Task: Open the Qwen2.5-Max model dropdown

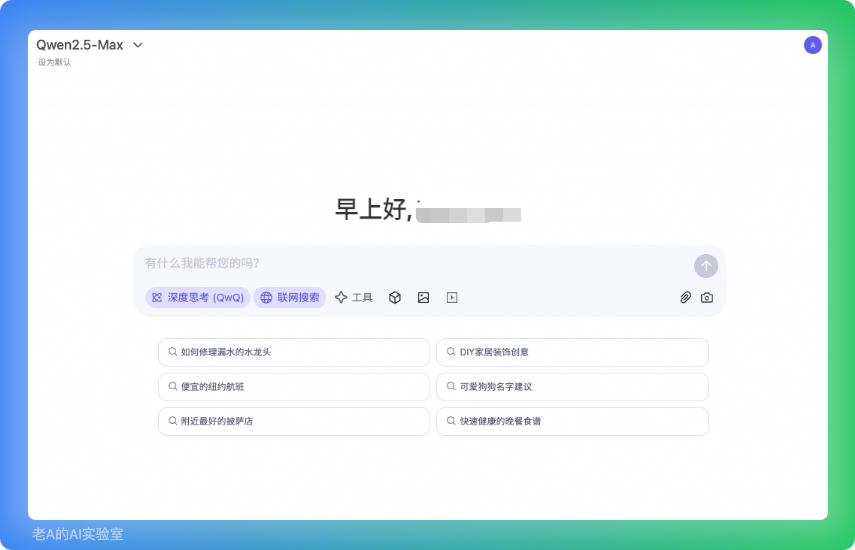Action: [89, 45]
